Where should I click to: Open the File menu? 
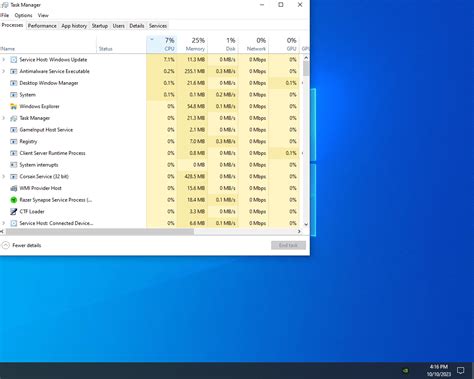pos(5,15)
